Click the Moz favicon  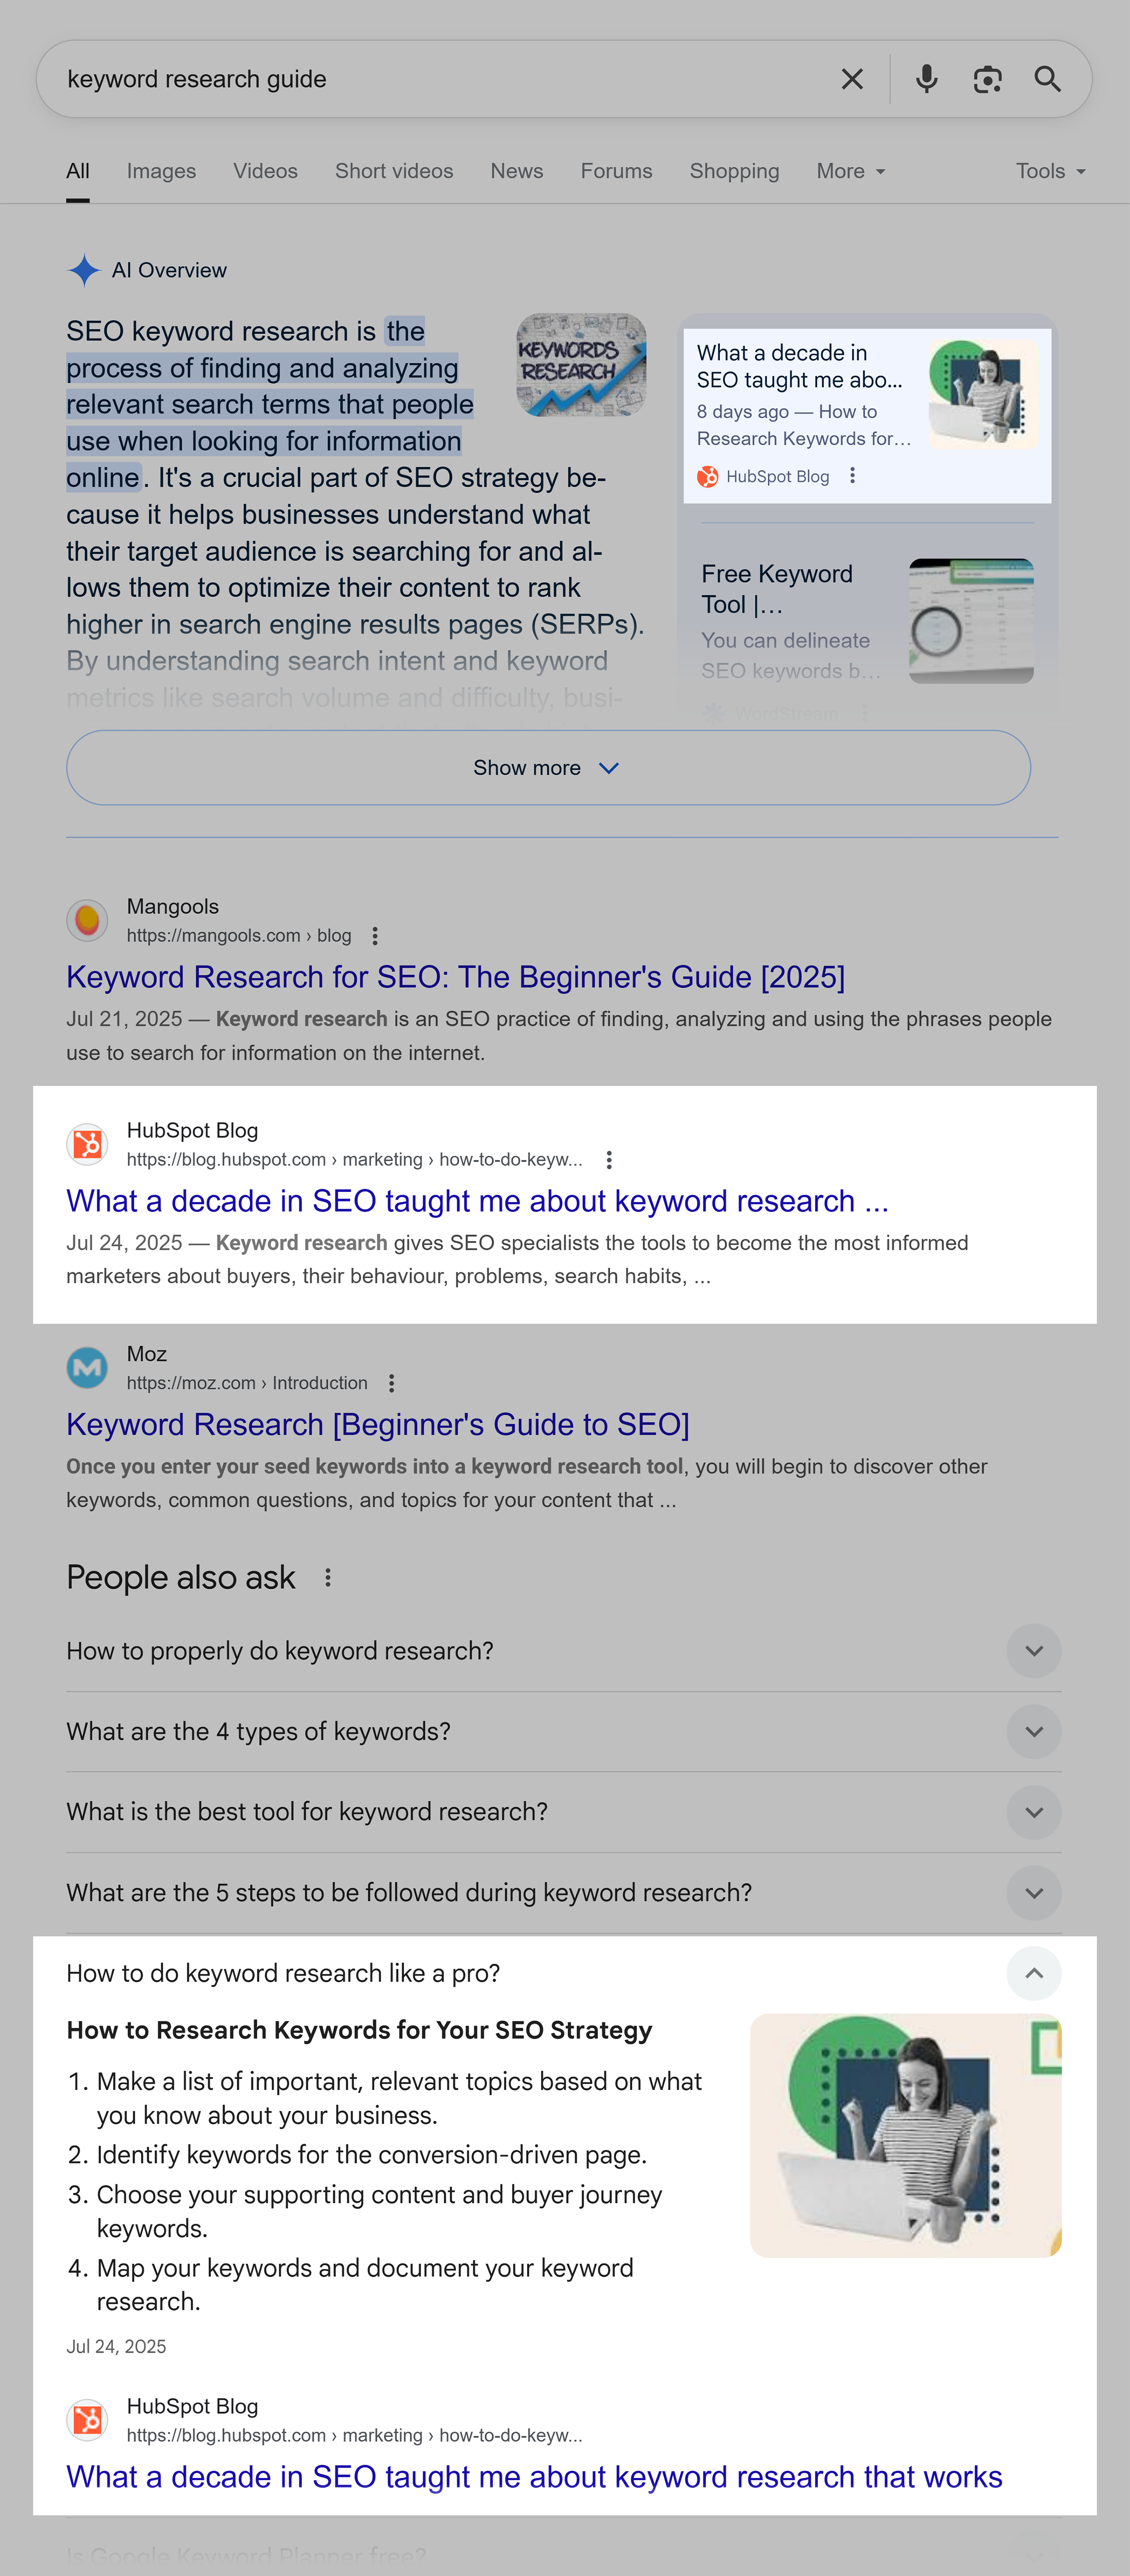pyautogui.click(x=87, y=1368)
